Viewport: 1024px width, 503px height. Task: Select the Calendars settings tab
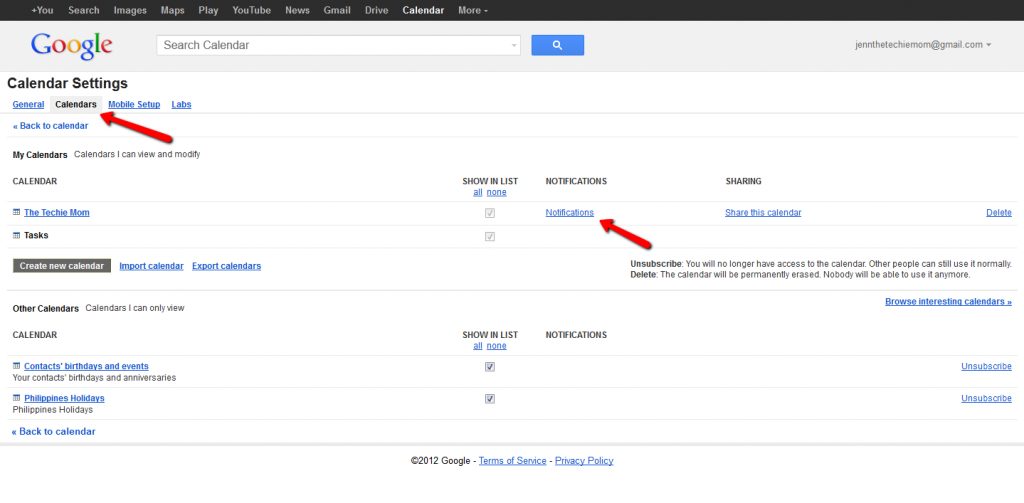pos(76,105)
